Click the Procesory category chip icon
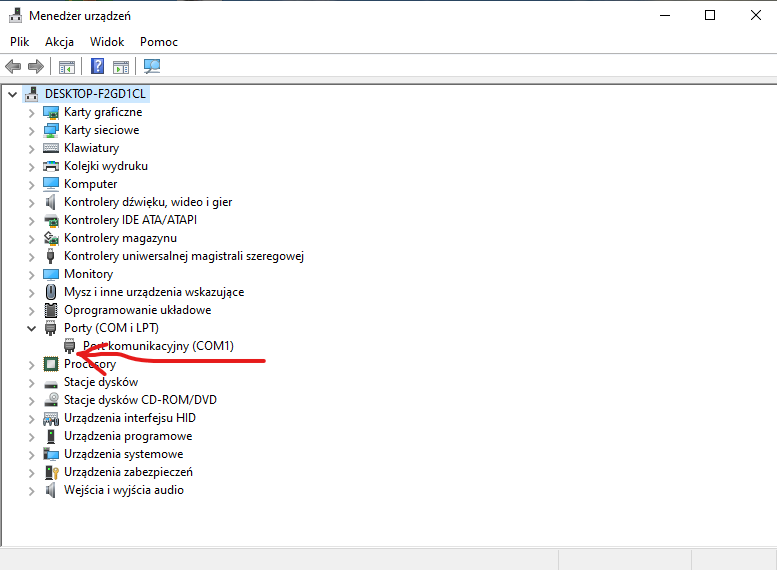This screenshot has height=570, width=777. coord(52,364)
